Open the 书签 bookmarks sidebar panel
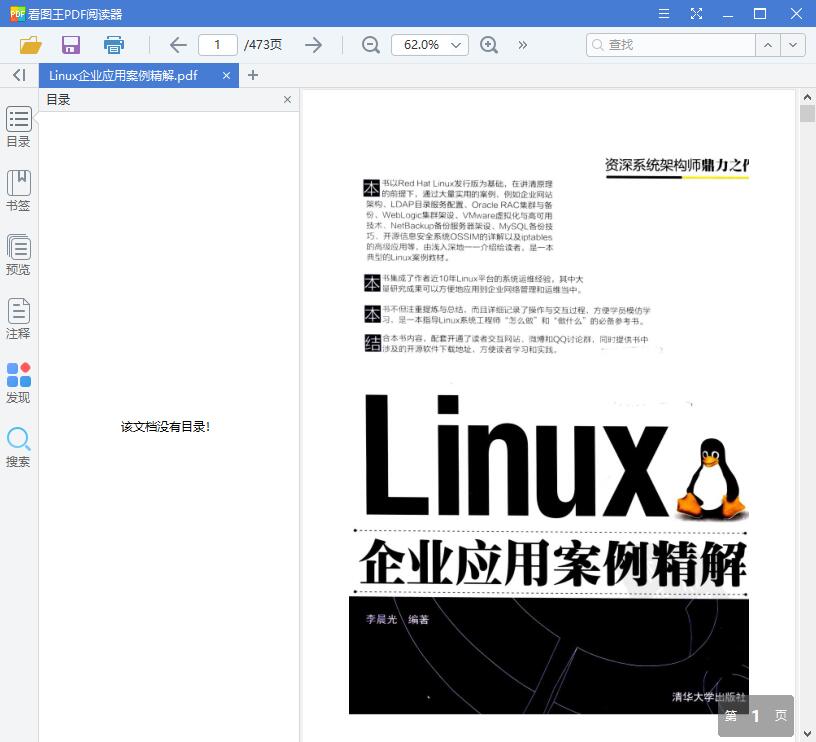Viewport: 816px width, 742px height. 19,190
